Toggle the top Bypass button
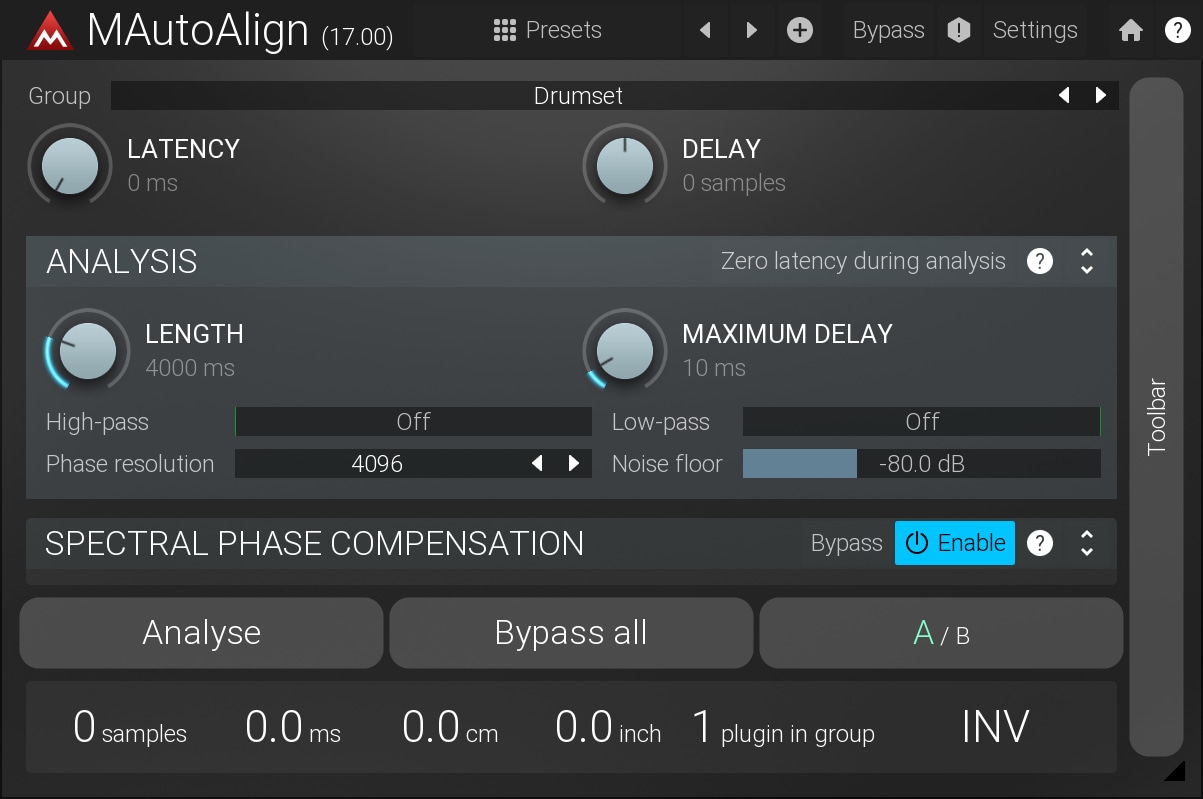 (x=888, y=31)
